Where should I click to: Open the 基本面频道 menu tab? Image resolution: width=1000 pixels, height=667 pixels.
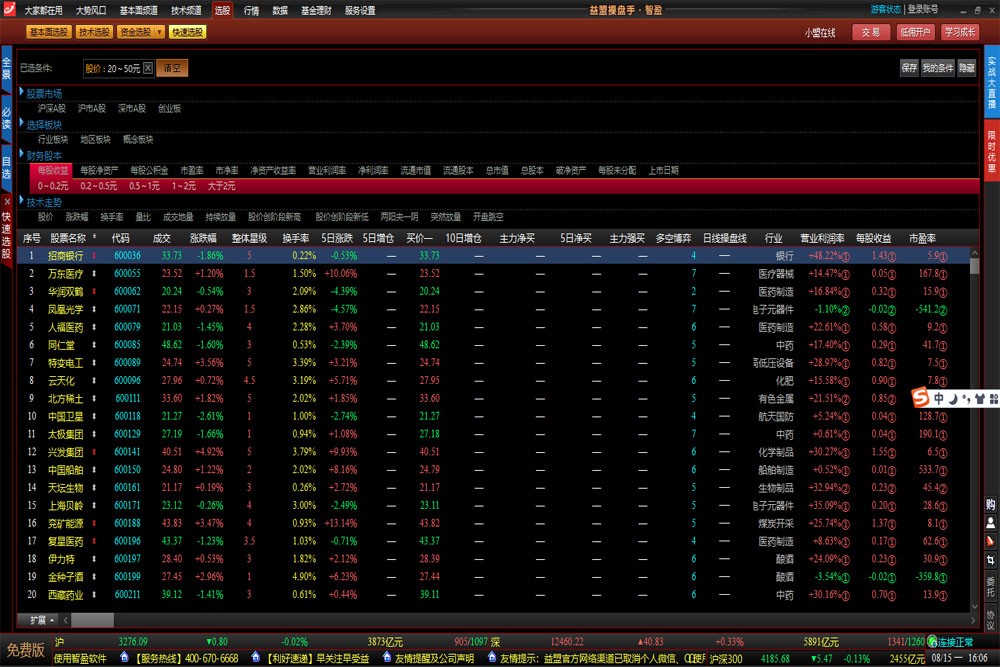(x=138, y=10)
